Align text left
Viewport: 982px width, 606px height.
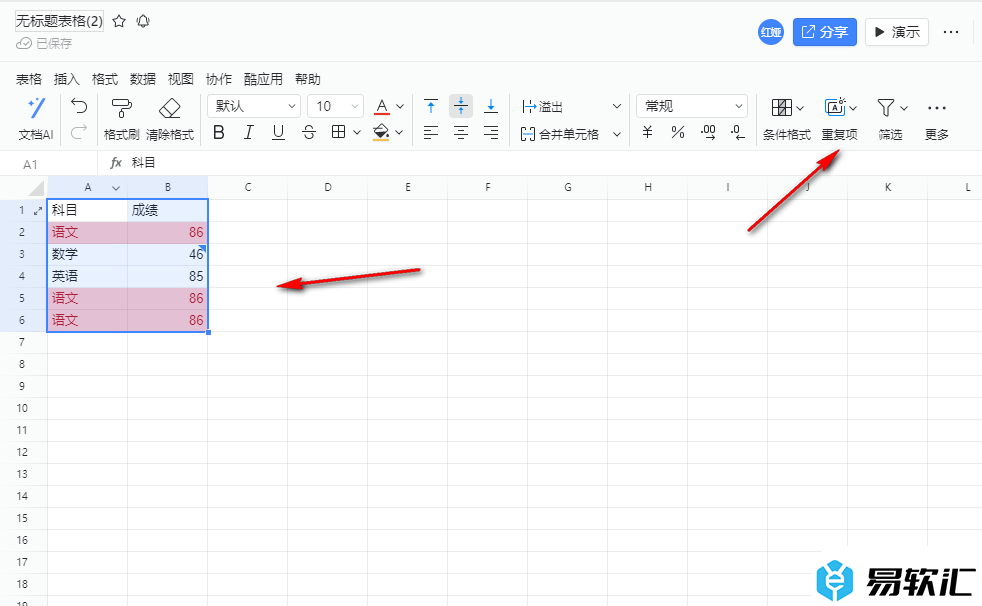point(431,132)
